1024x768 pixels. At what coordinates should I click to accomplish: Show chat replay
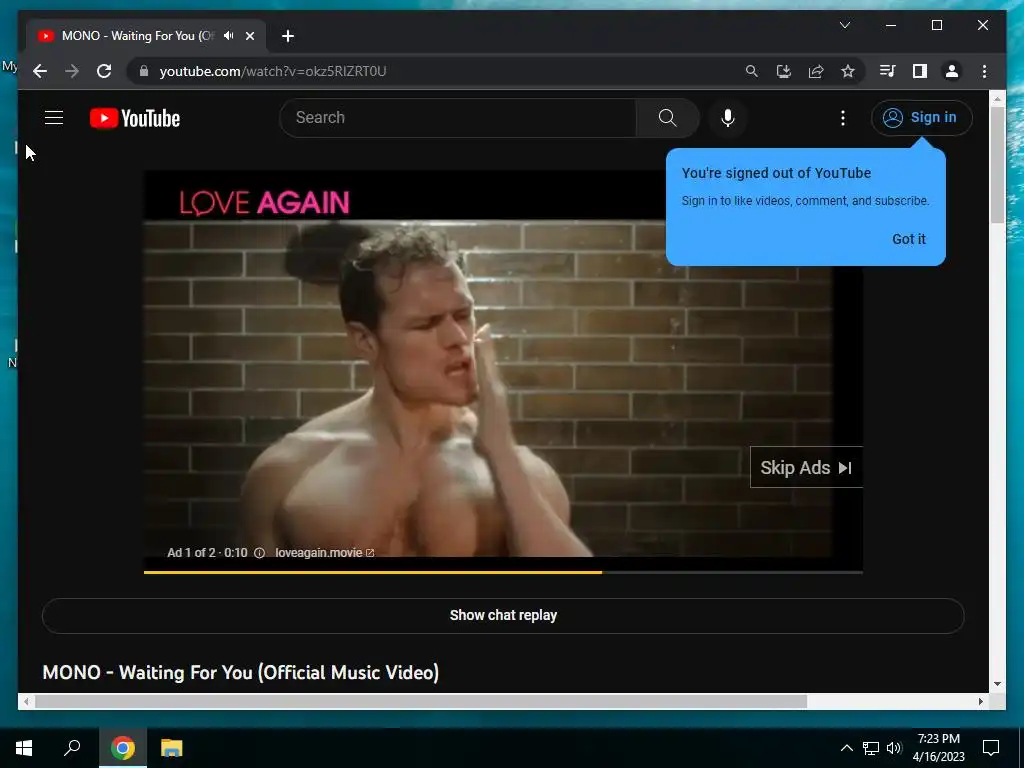point(503,615)
